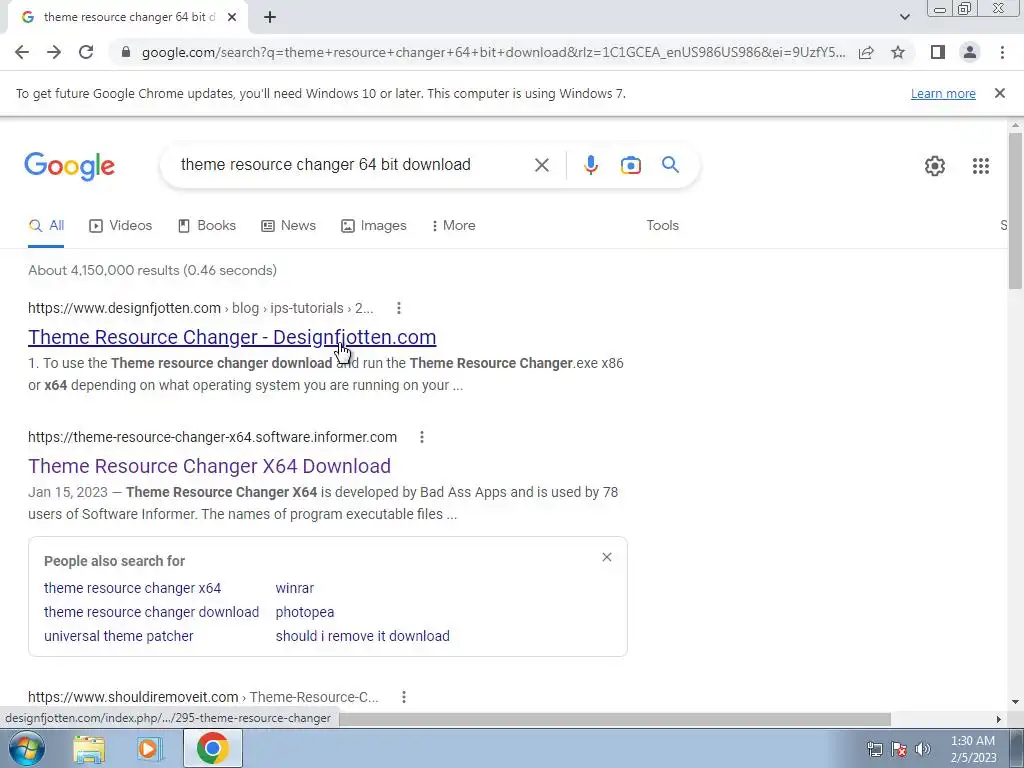Viewport: 1024px width, 768px height.
Task: Switch to Videos results
Action: [x=121, y=225]
